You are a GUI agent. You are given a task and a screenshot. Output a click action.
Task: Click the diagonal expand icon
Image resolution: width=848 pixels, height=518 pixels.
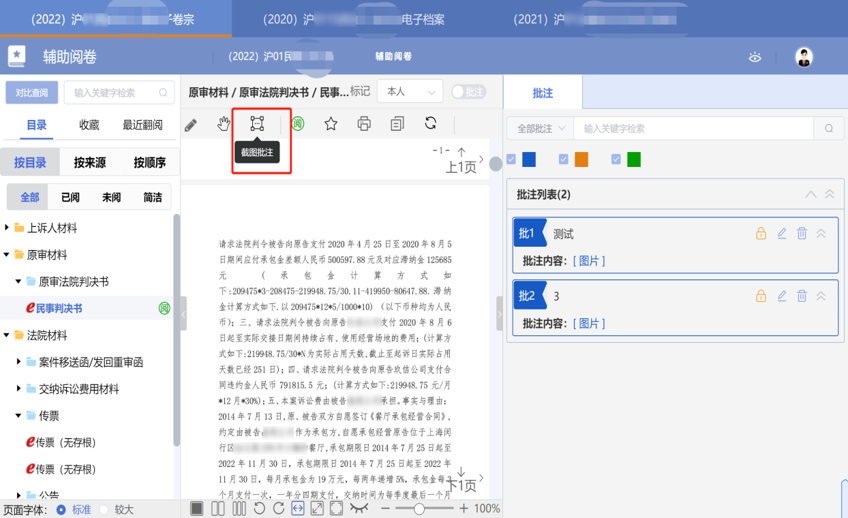(317, 508)
